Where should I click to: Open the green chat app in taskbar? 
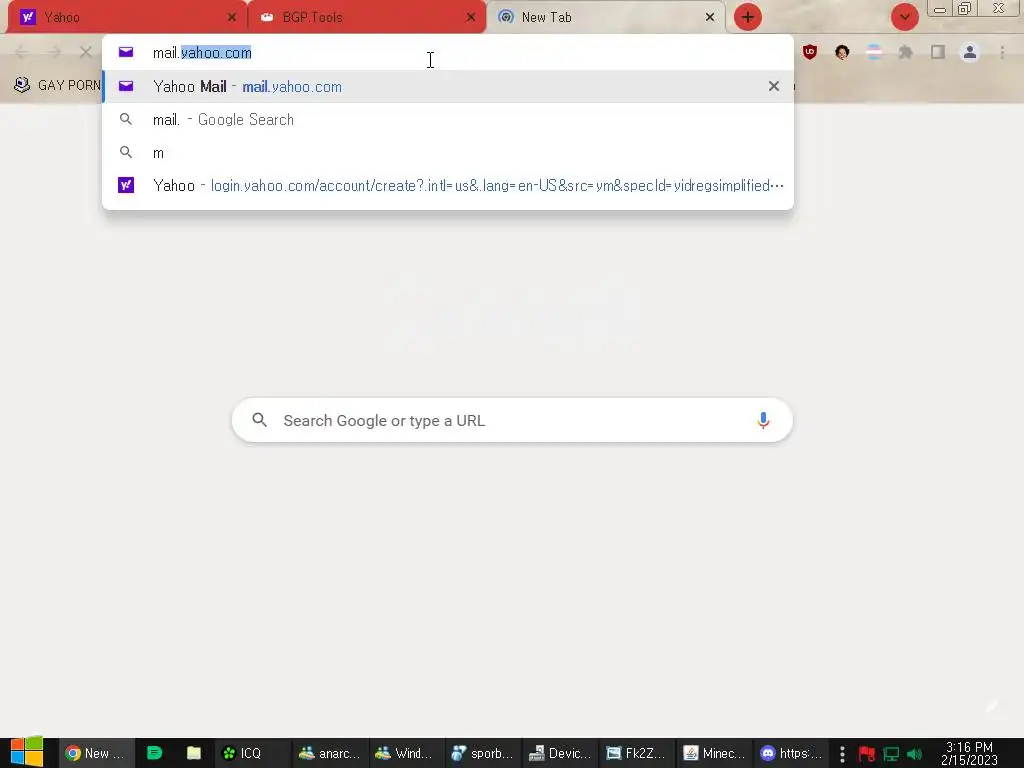154,753
